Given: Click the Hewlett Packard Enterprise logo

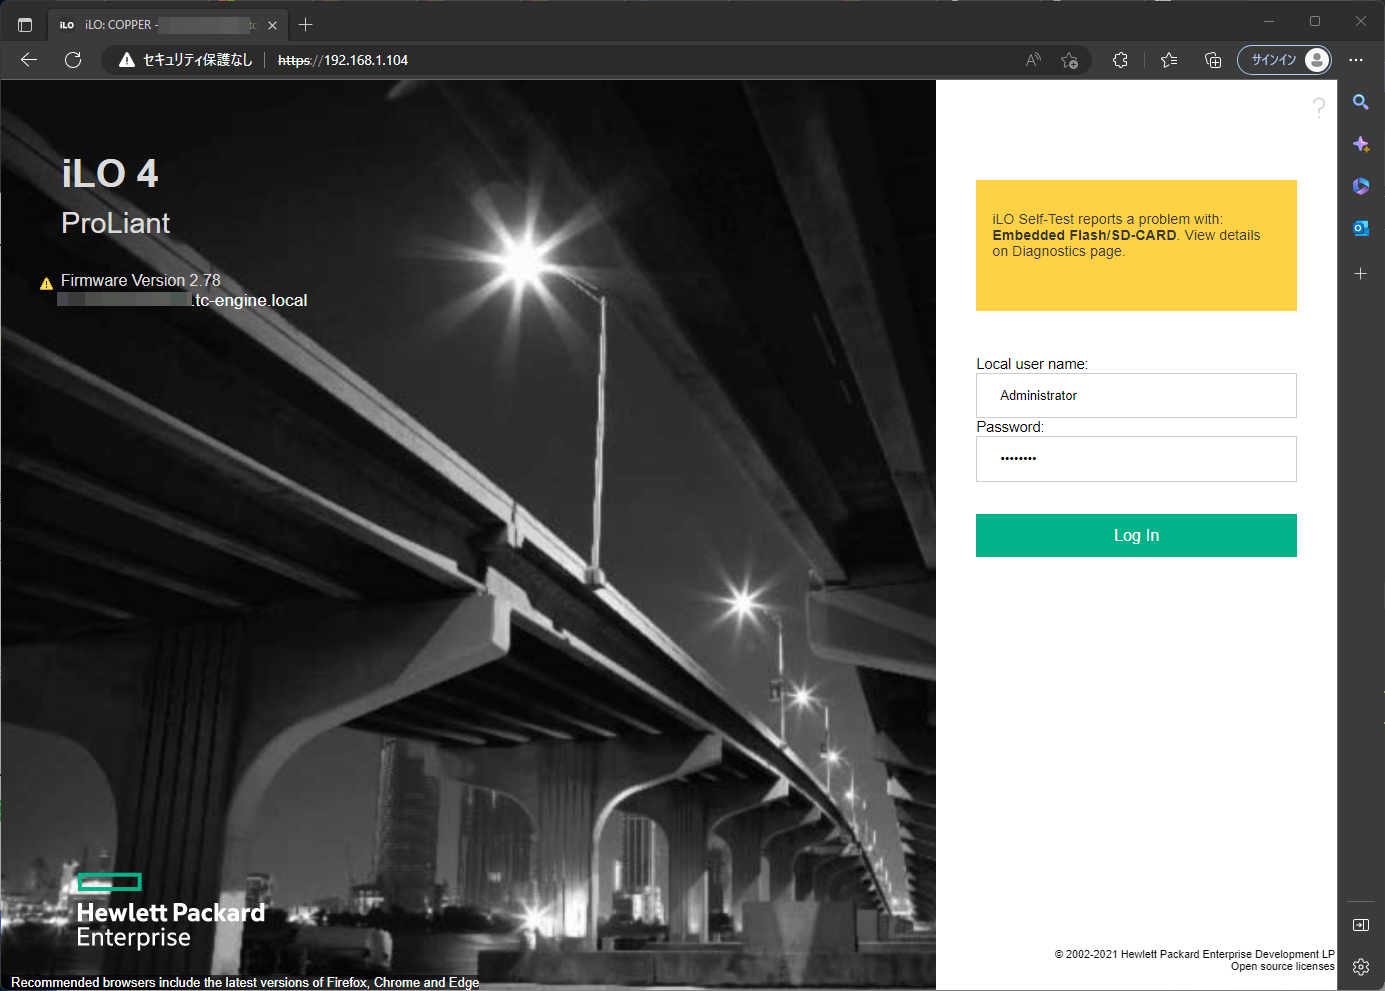Looking at the screenshot, I should coord(170,911).
